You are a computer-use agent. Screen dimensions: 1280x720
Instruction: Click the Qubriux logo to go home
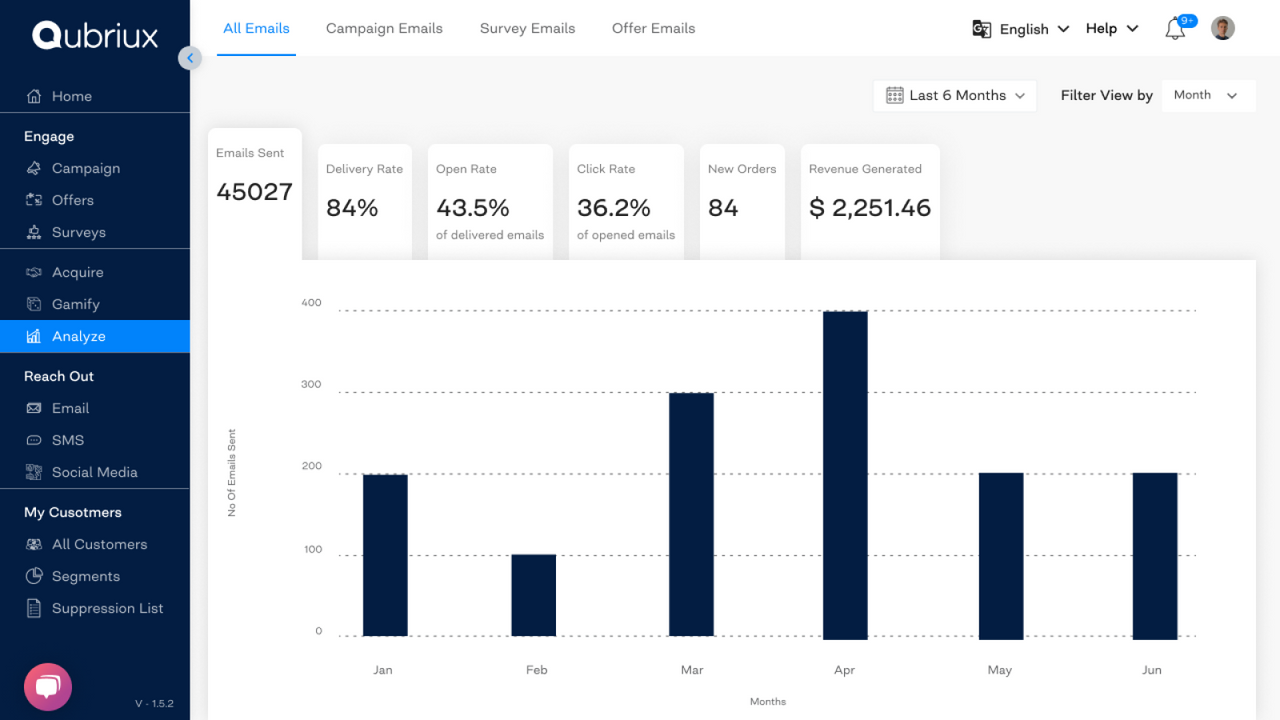94,35
